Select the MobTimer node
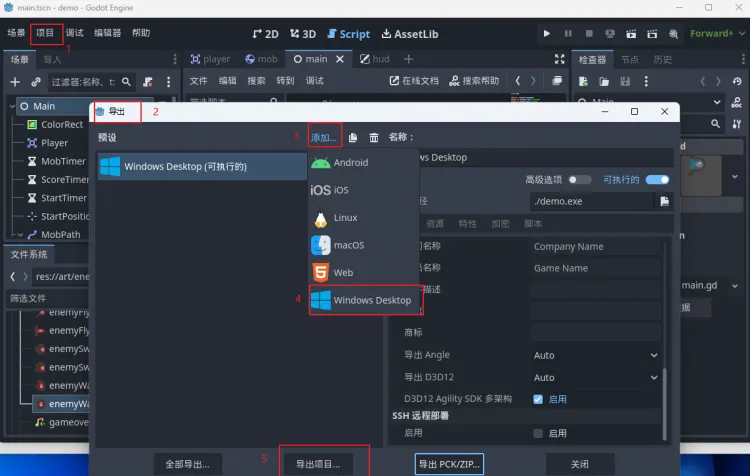Viewport: 750px width, 476px height. point(63,161)
